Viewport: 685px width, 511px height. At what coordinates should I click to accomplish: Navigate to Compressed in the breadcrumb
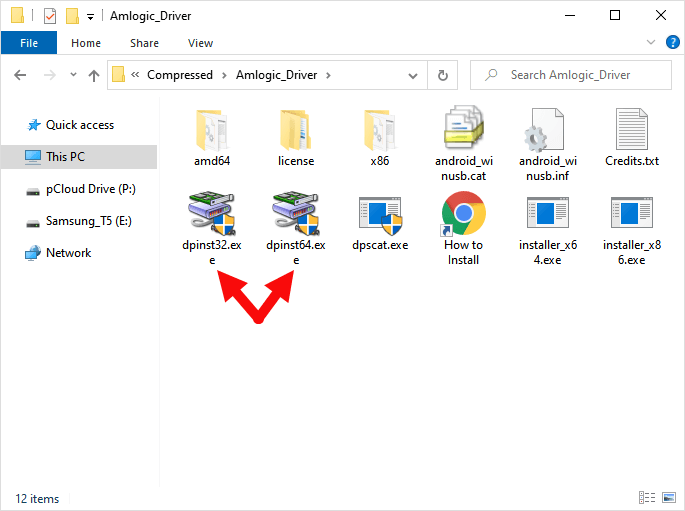tap(180, 75)
